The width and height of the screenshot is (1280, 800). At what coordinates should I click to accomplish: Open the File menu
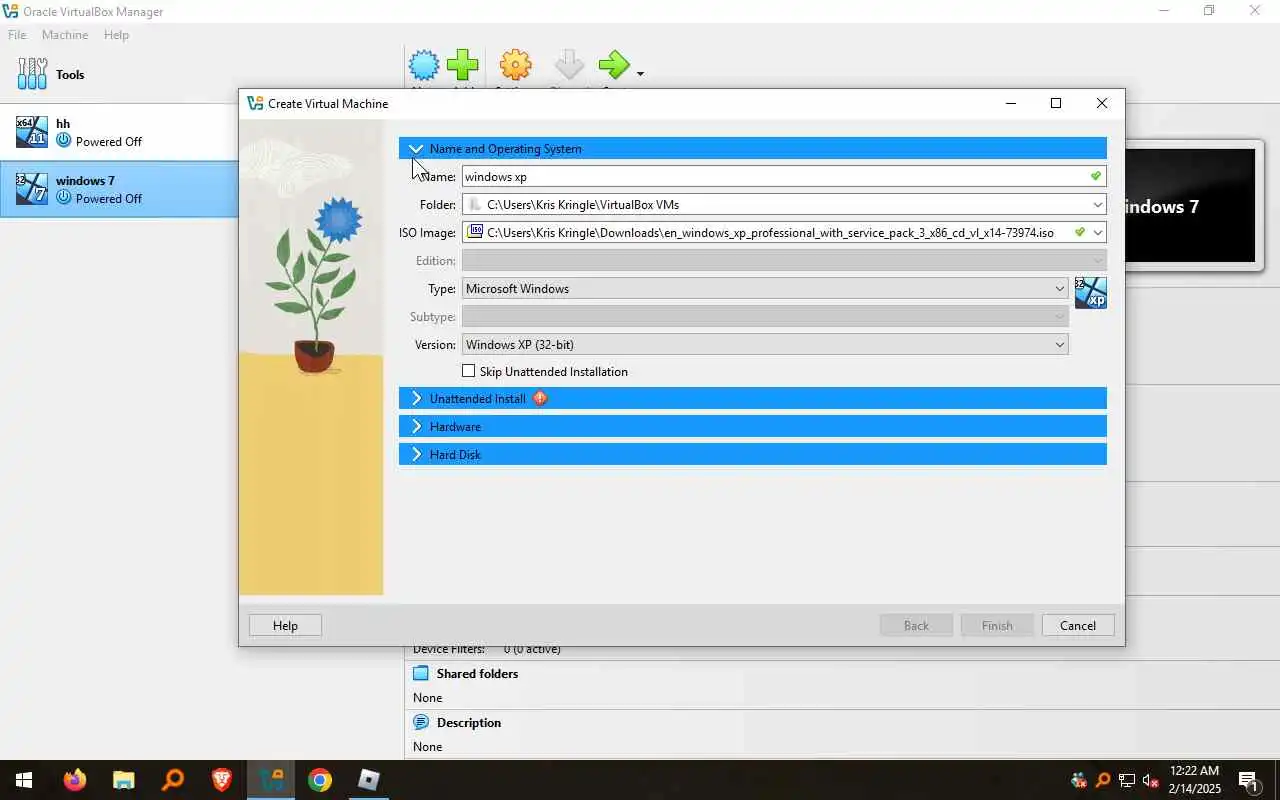(x=17, y=35)
